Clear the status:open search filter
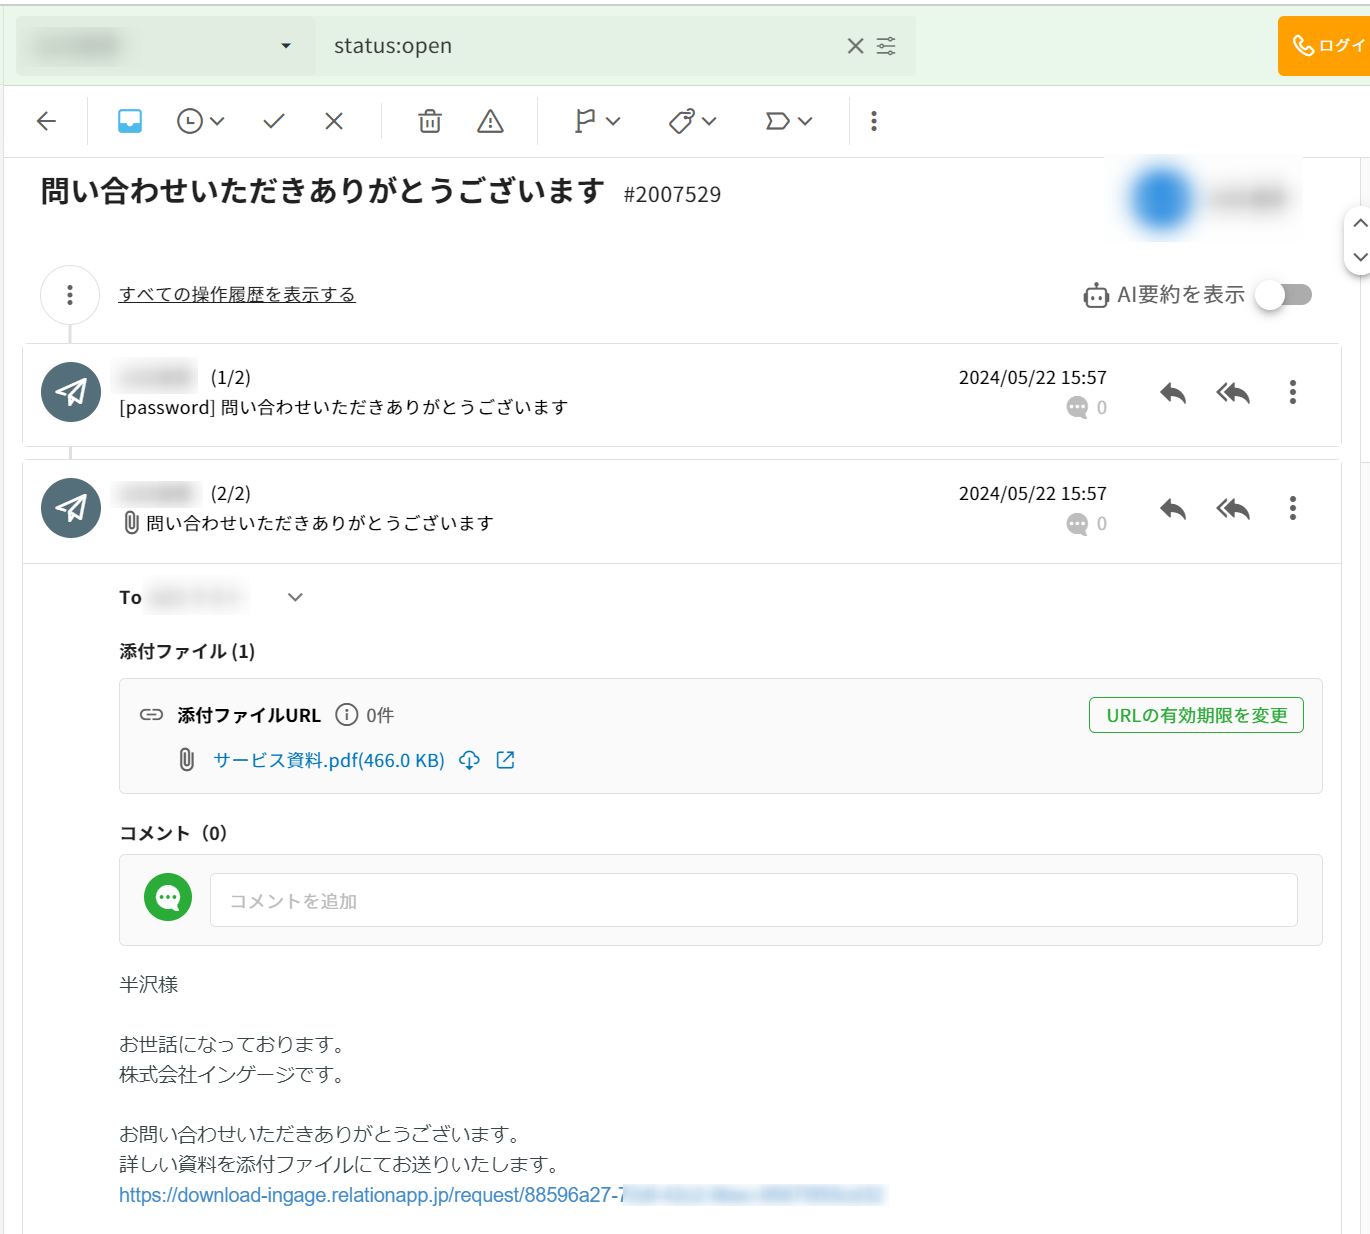The width and height of the screenshot is (1370, 1234). click(855, 46)
